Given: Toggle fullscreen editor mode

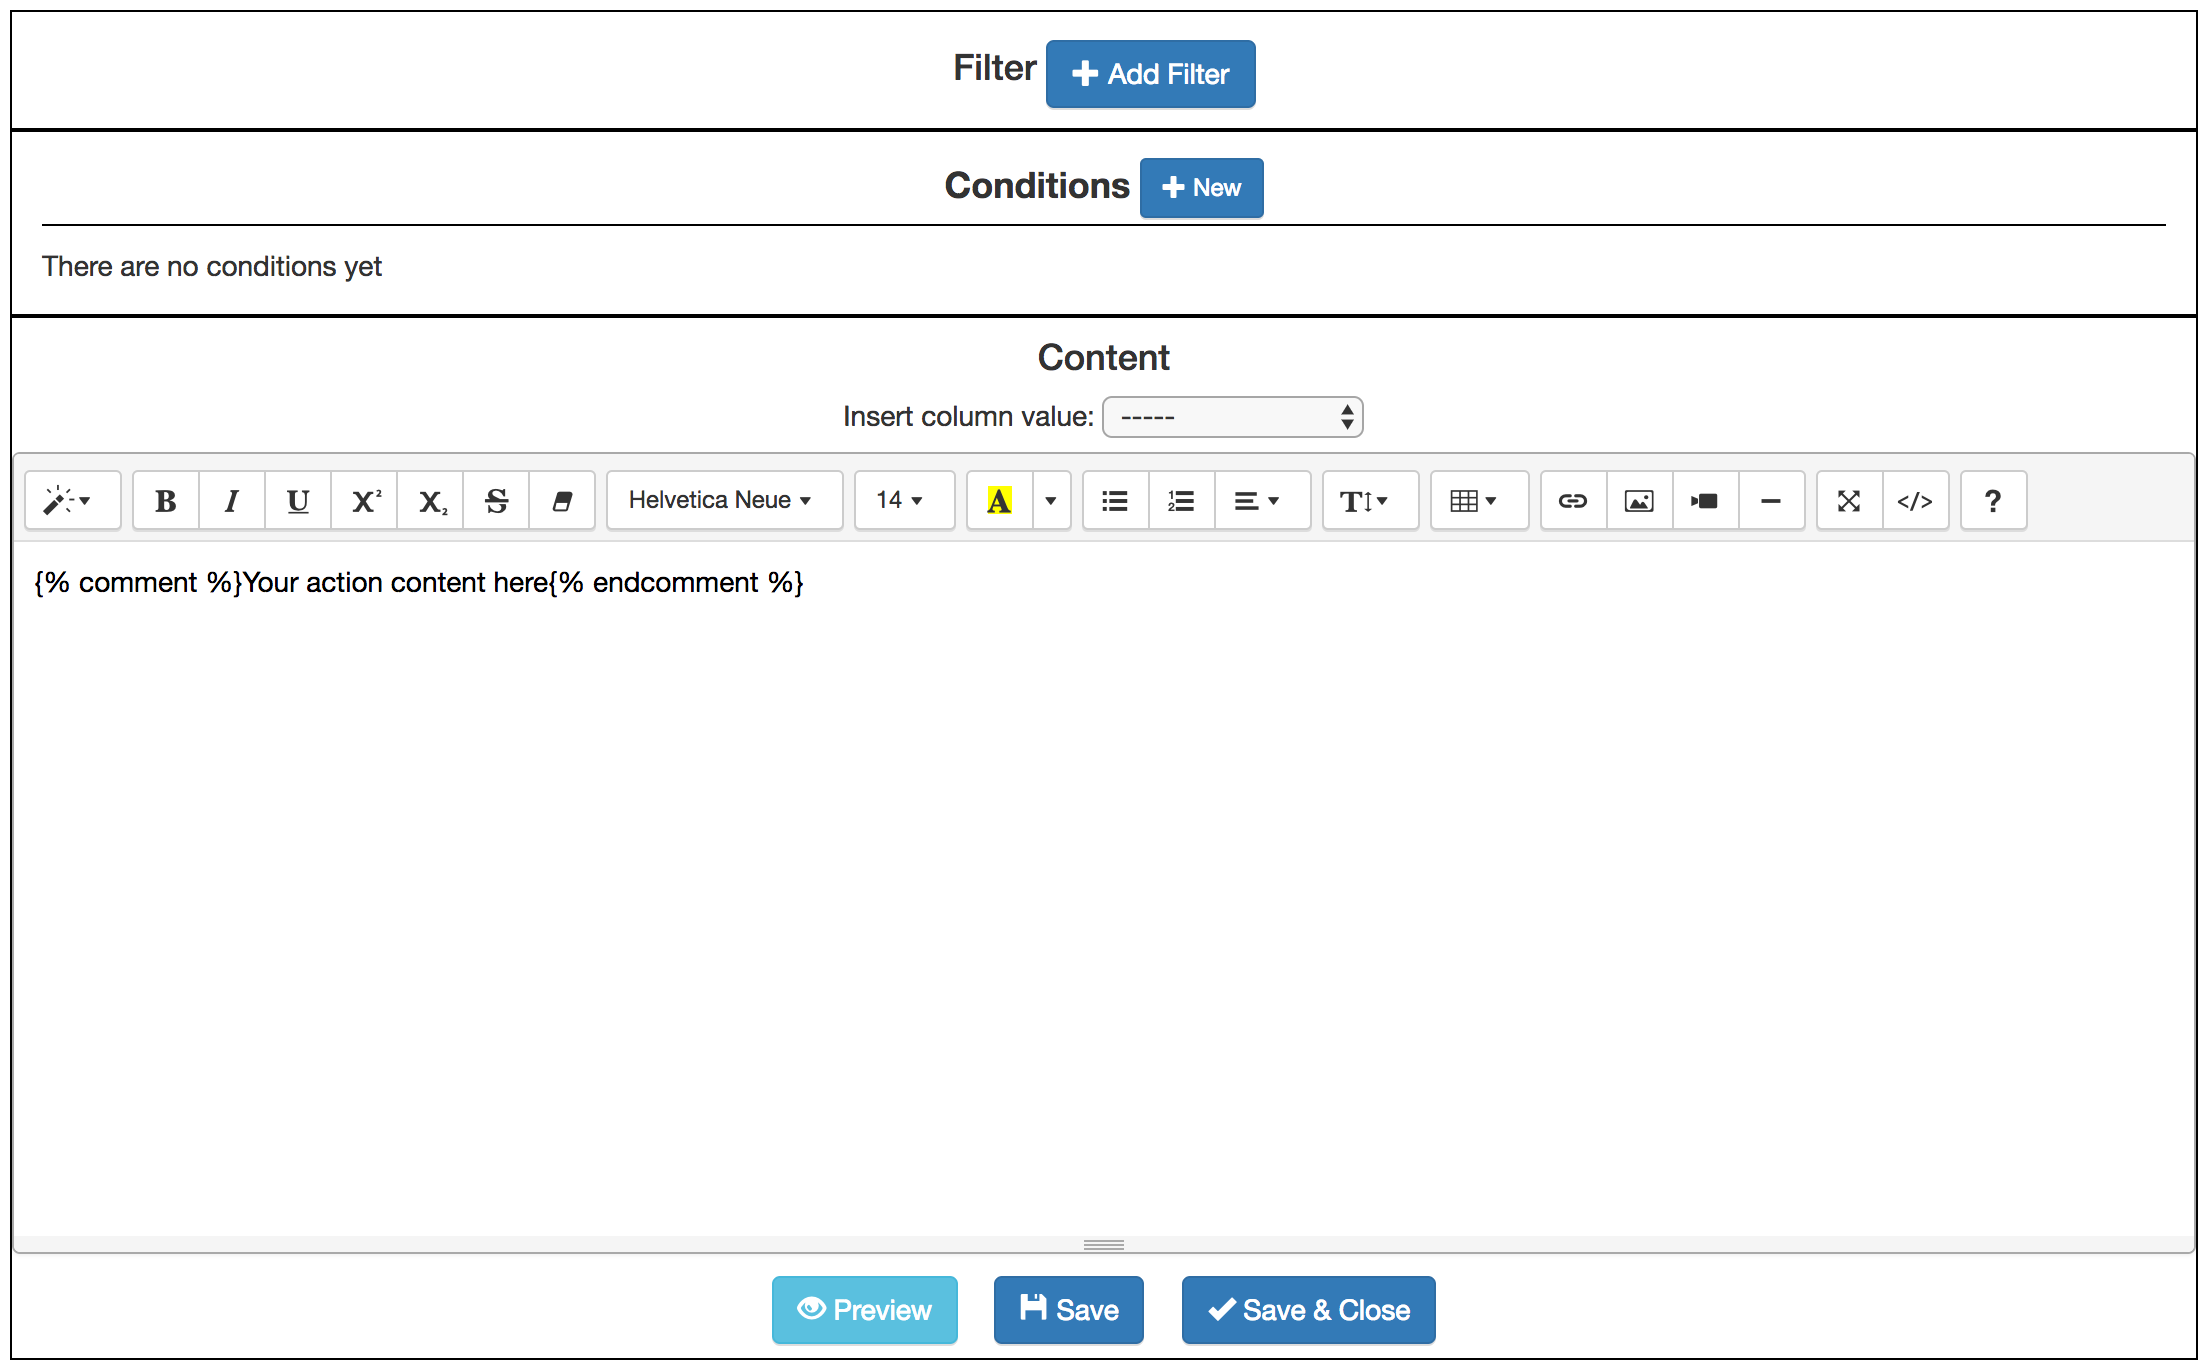Looking at the screenshot, I should point(1850,500).
